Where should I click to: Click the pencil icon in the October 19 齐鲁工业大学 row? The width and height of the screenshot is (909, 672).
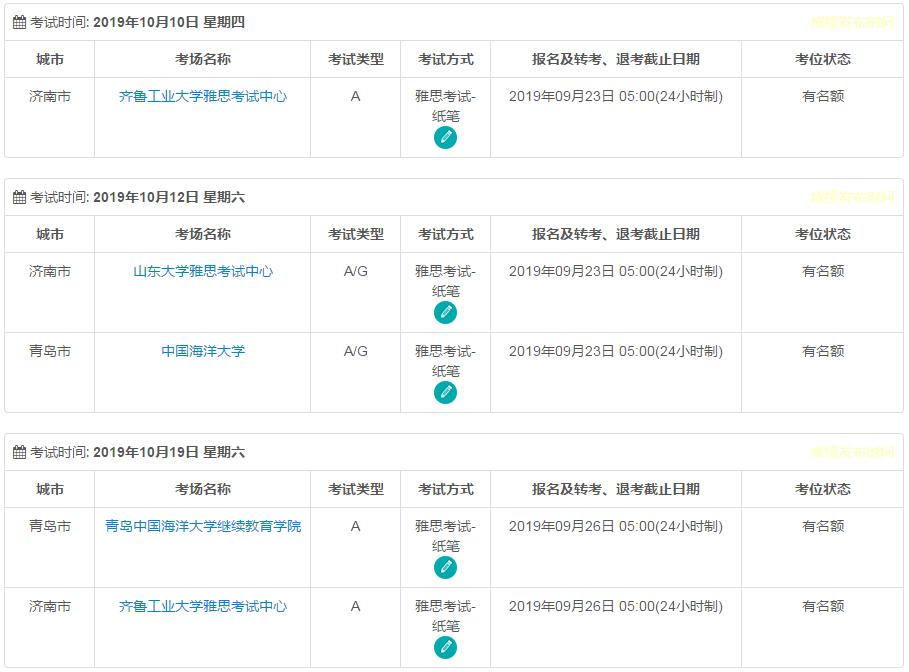(x=446, y=648)
